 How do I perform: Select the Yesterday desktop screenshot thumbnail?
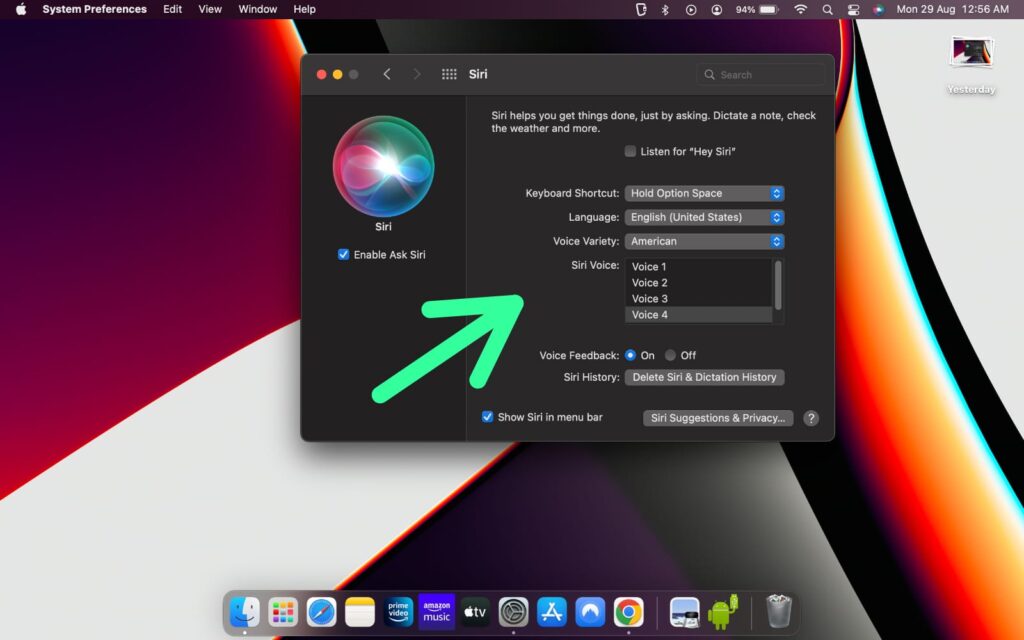point(972,54)
